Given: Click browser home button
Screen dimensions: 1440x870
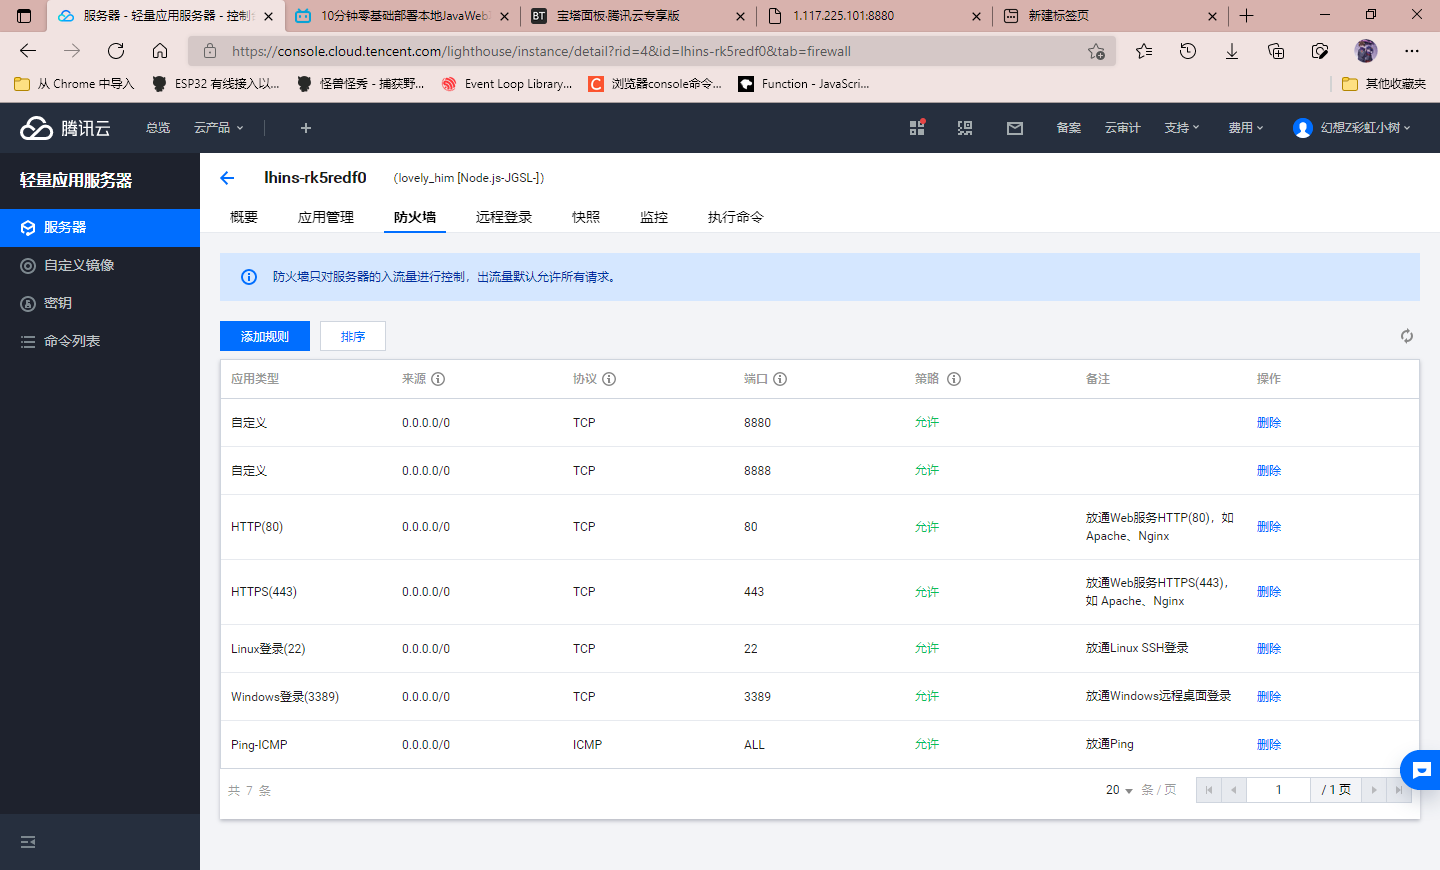Looking at the screenshot, I should coord(160,51).
